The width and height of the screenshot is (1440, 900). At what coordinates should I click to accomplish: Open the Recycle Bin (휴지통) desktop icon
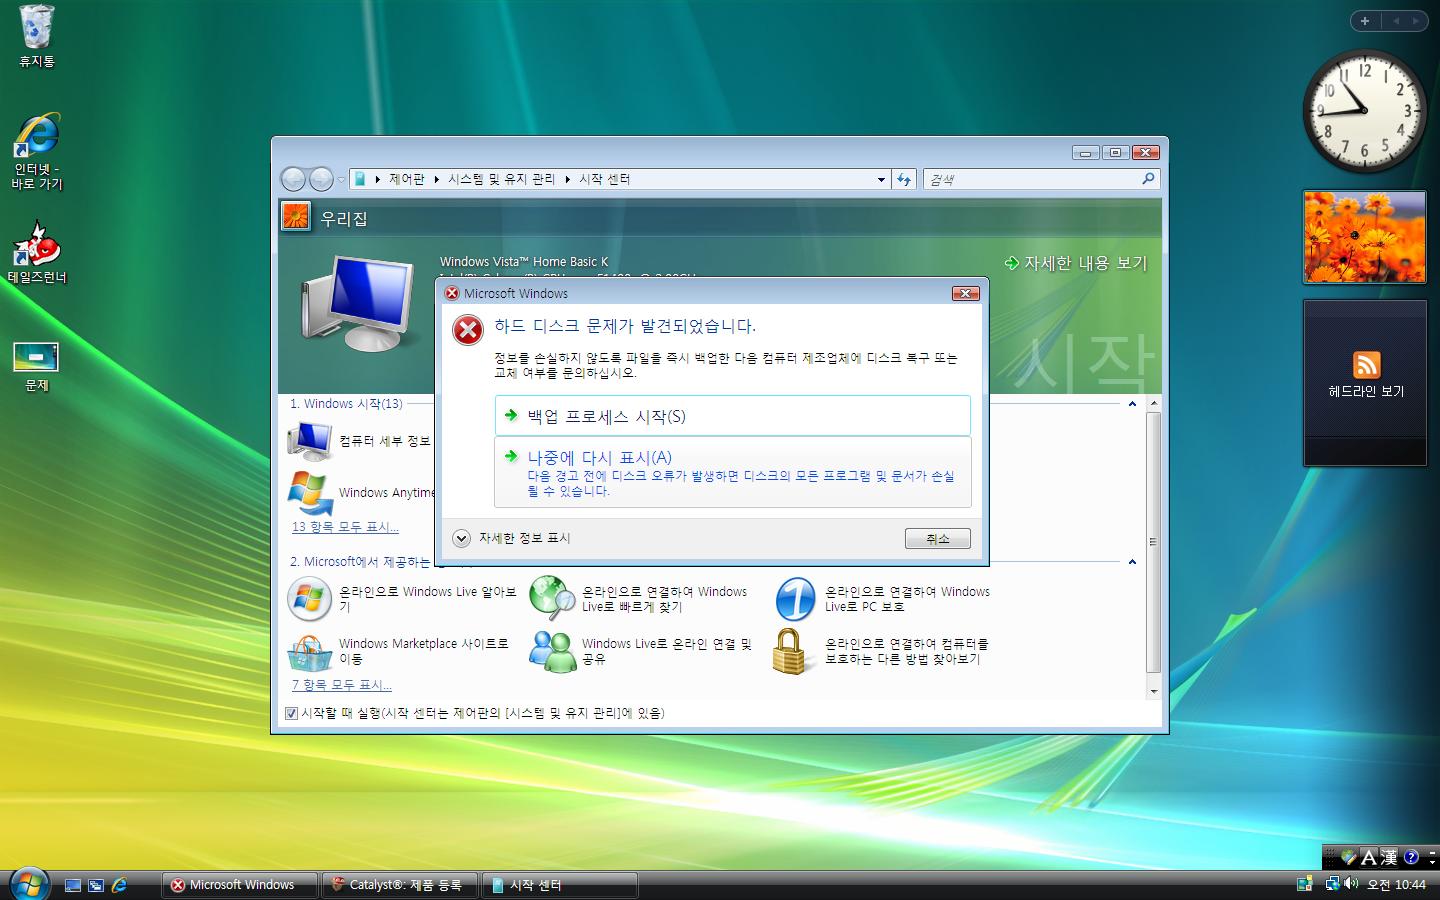(x=37, y=36)
